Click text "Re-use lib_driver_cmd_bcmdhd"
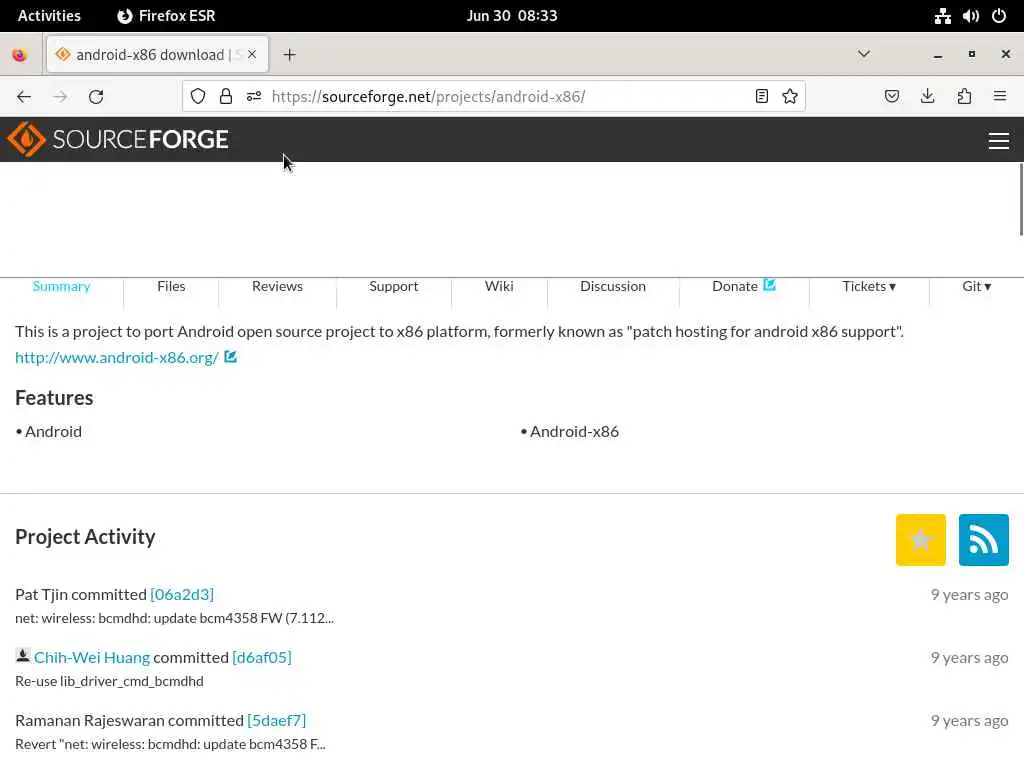The image size is (1024, 768). pos(109,681)
